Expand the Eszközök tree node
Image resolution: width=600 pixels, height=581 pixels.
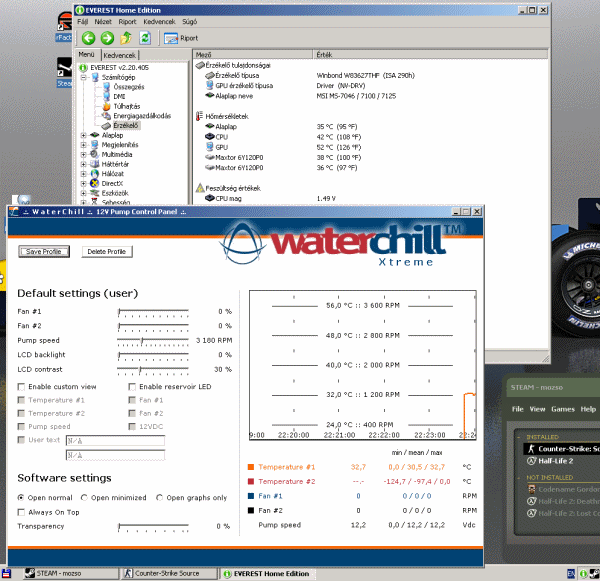pyautogui.click(x=83, y=193)
